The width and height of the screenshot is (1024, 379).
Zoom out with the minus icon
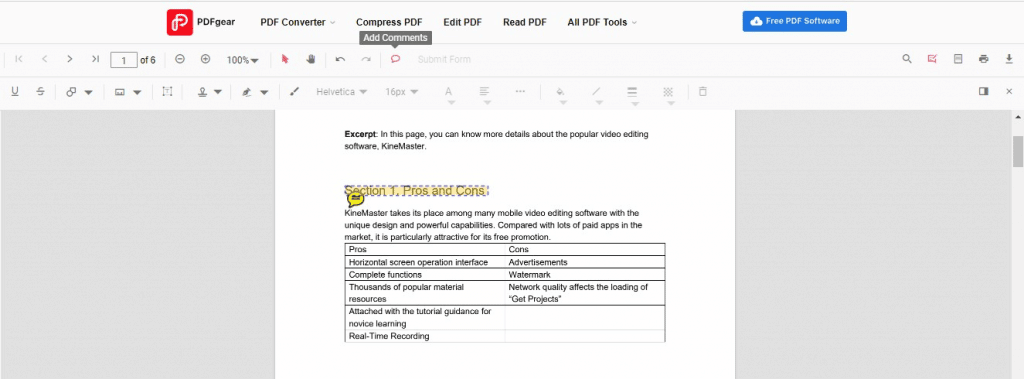point(180,59)
